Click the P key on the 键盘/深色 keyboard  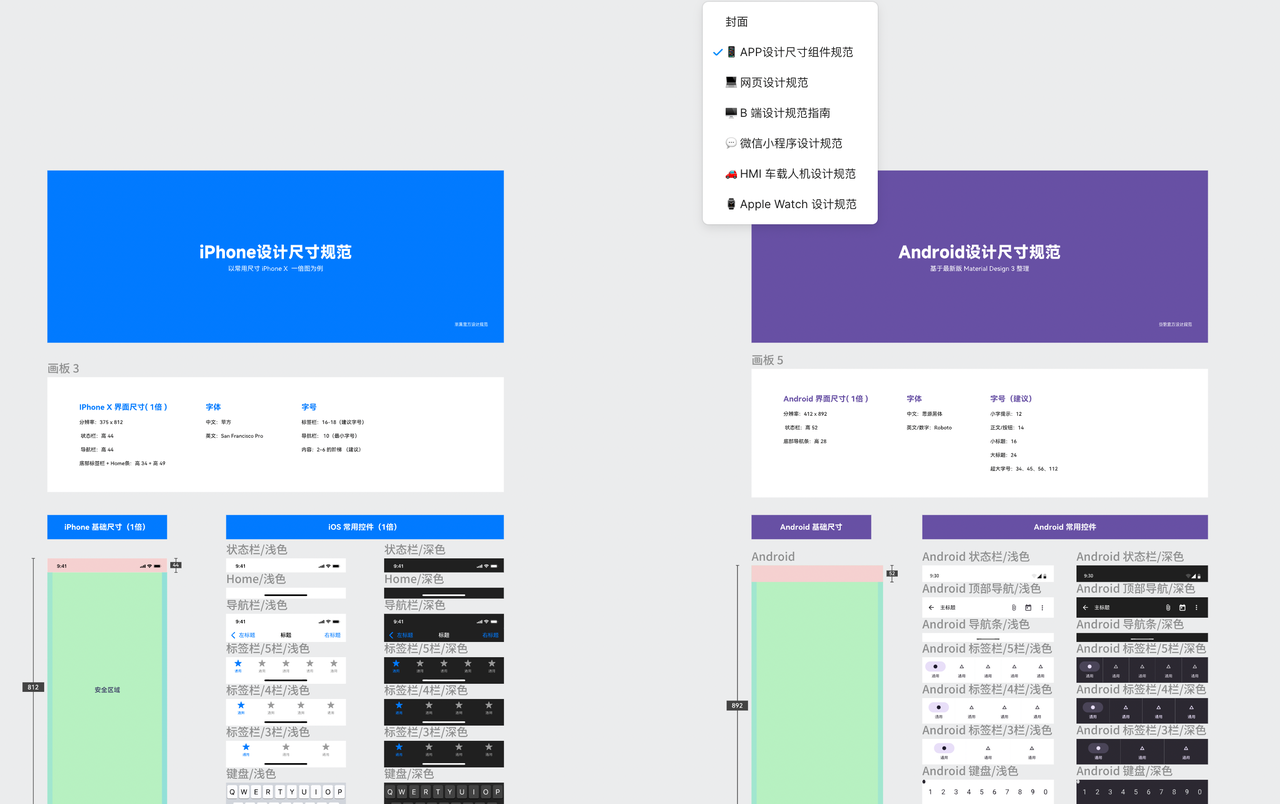498,792
